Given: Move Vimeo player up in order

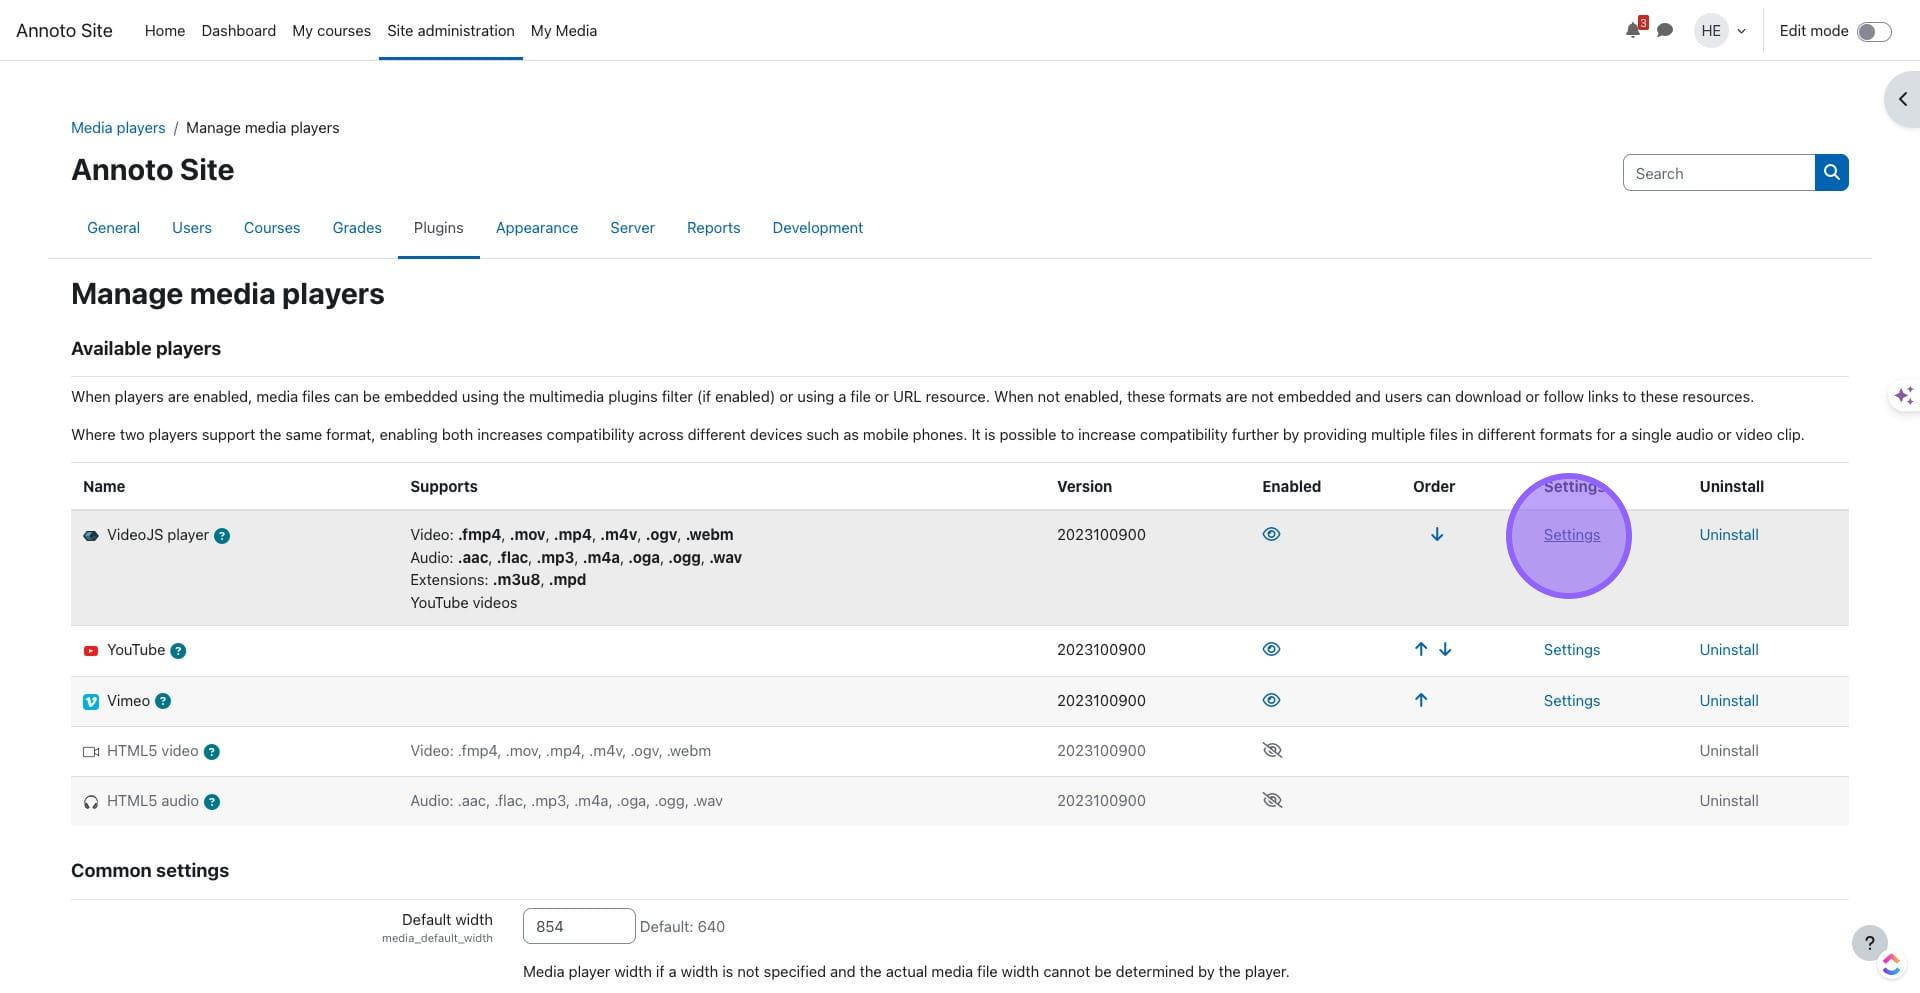Looking at the screenshot, I should point(1421,701).
